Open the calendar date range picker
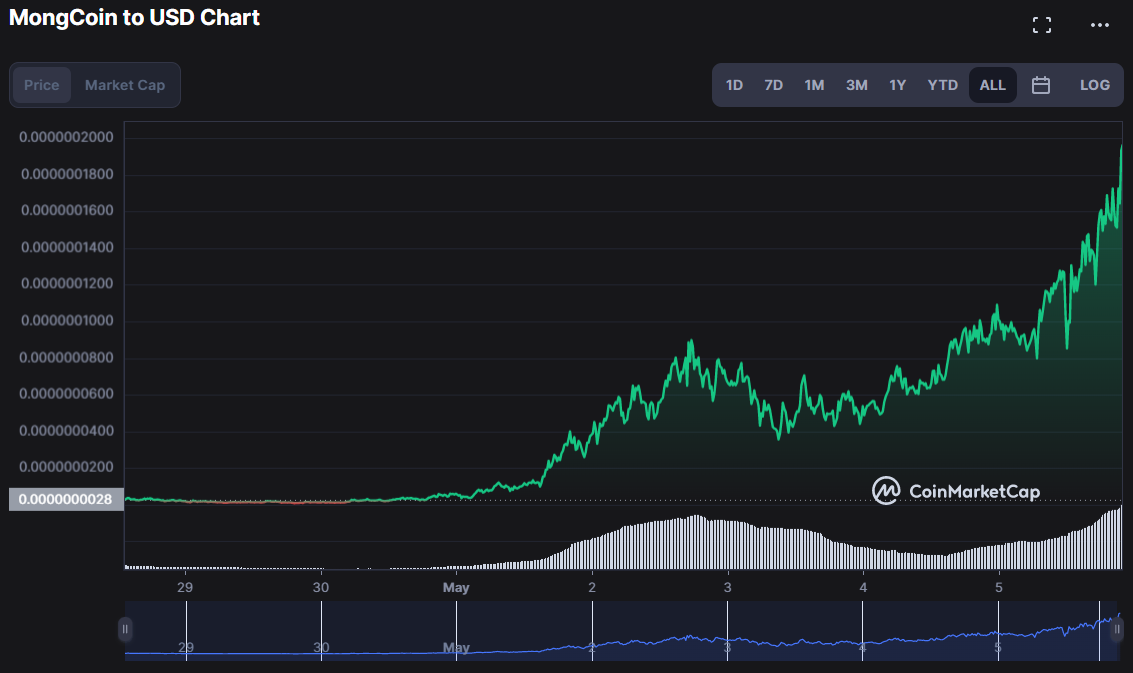 tap(1040, 85)
